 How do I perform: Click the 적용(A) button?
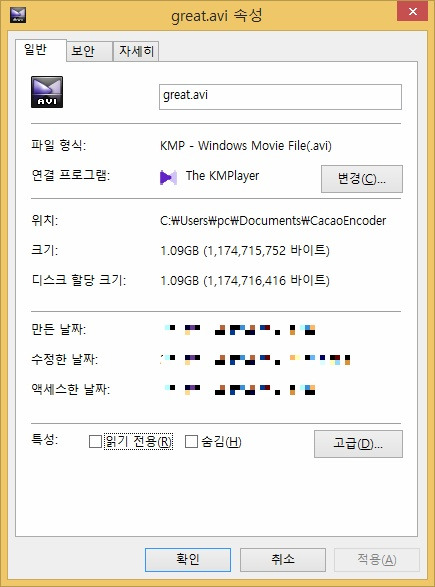click(x=377, y=560)
